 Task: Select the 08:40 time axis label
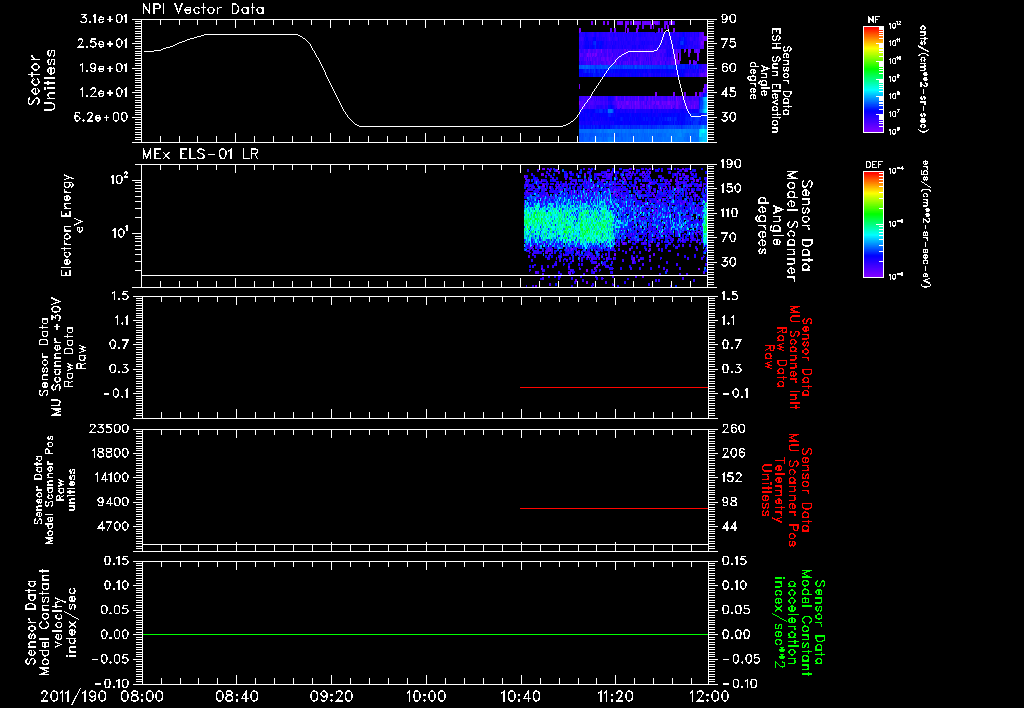click(x=237, y=696)
